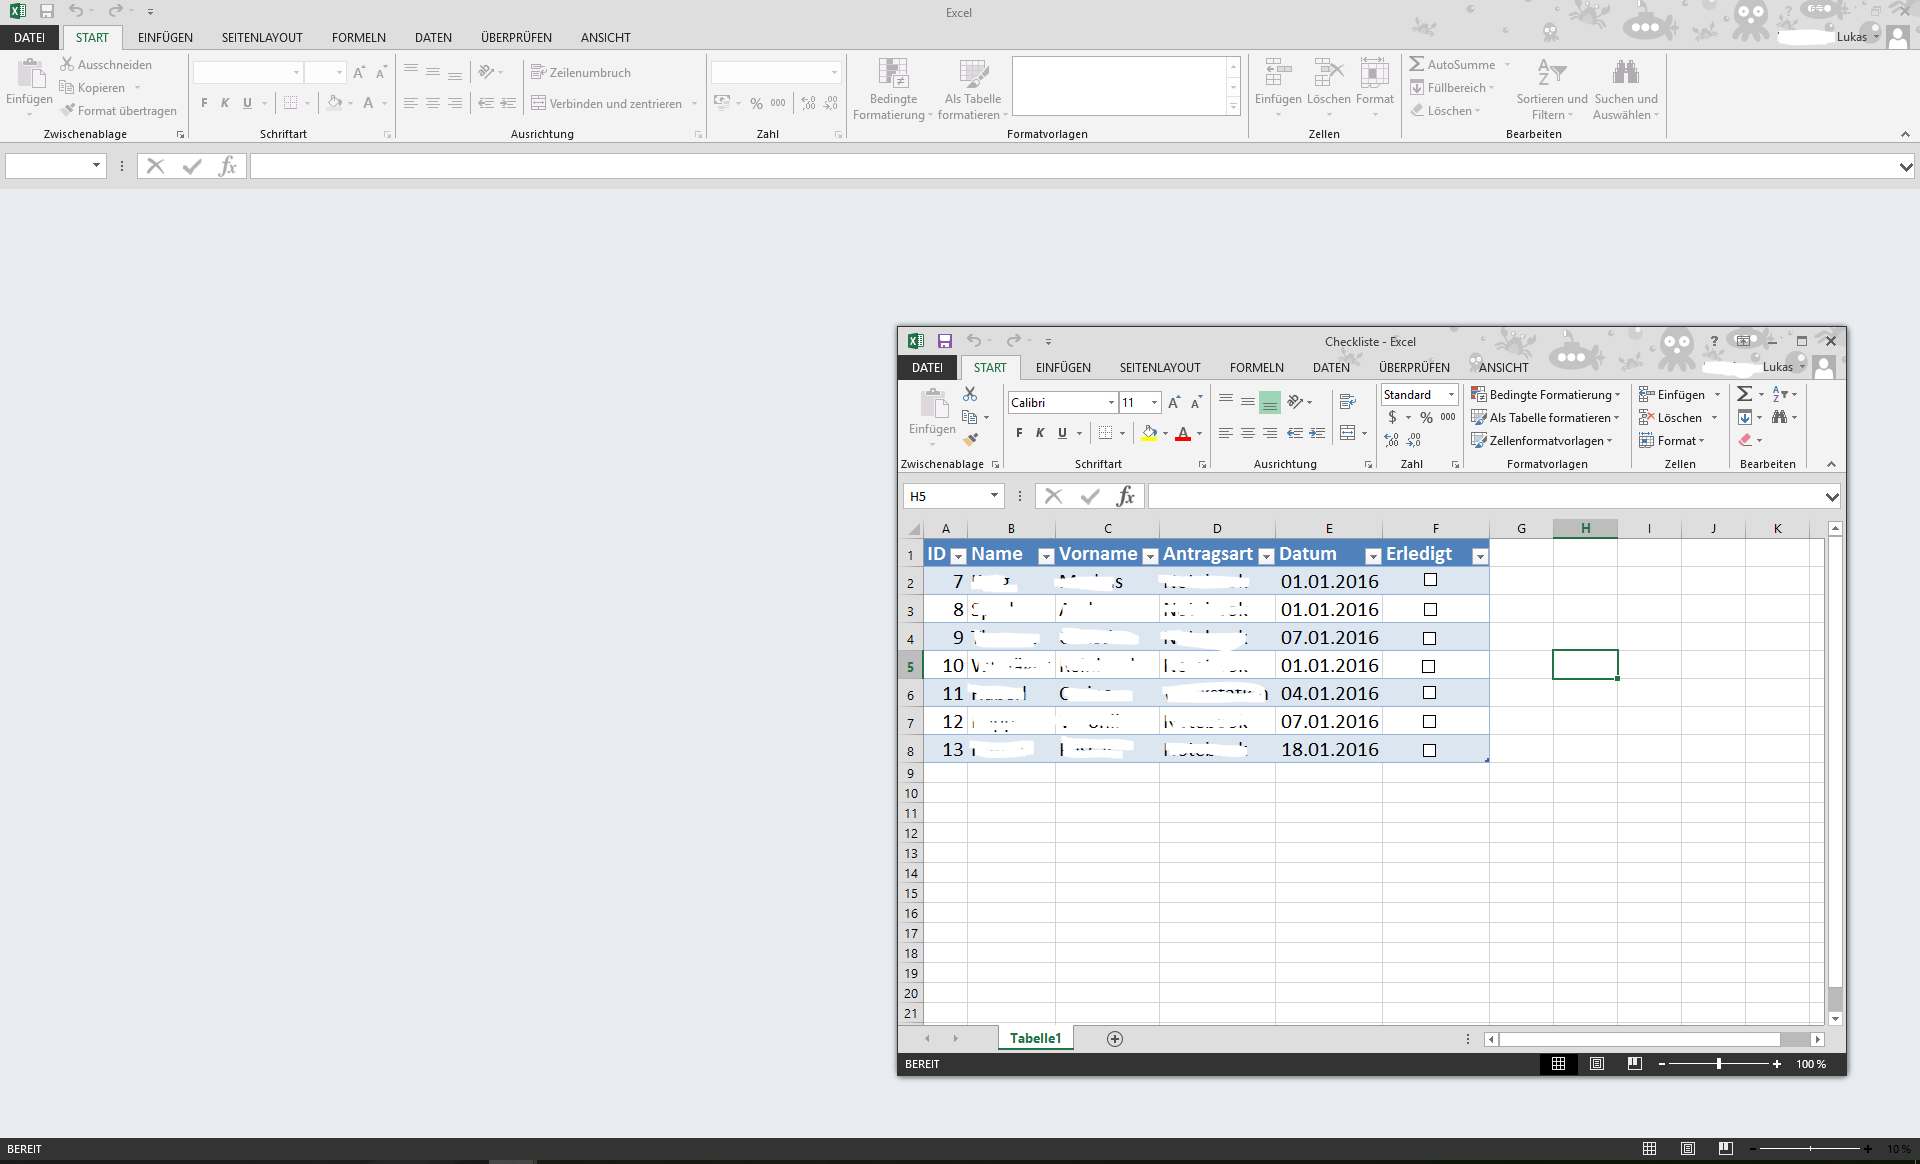Select the Tabelle1 sheet tab
The height and width of the screenshot is (1164, 1920).
1035,1038
